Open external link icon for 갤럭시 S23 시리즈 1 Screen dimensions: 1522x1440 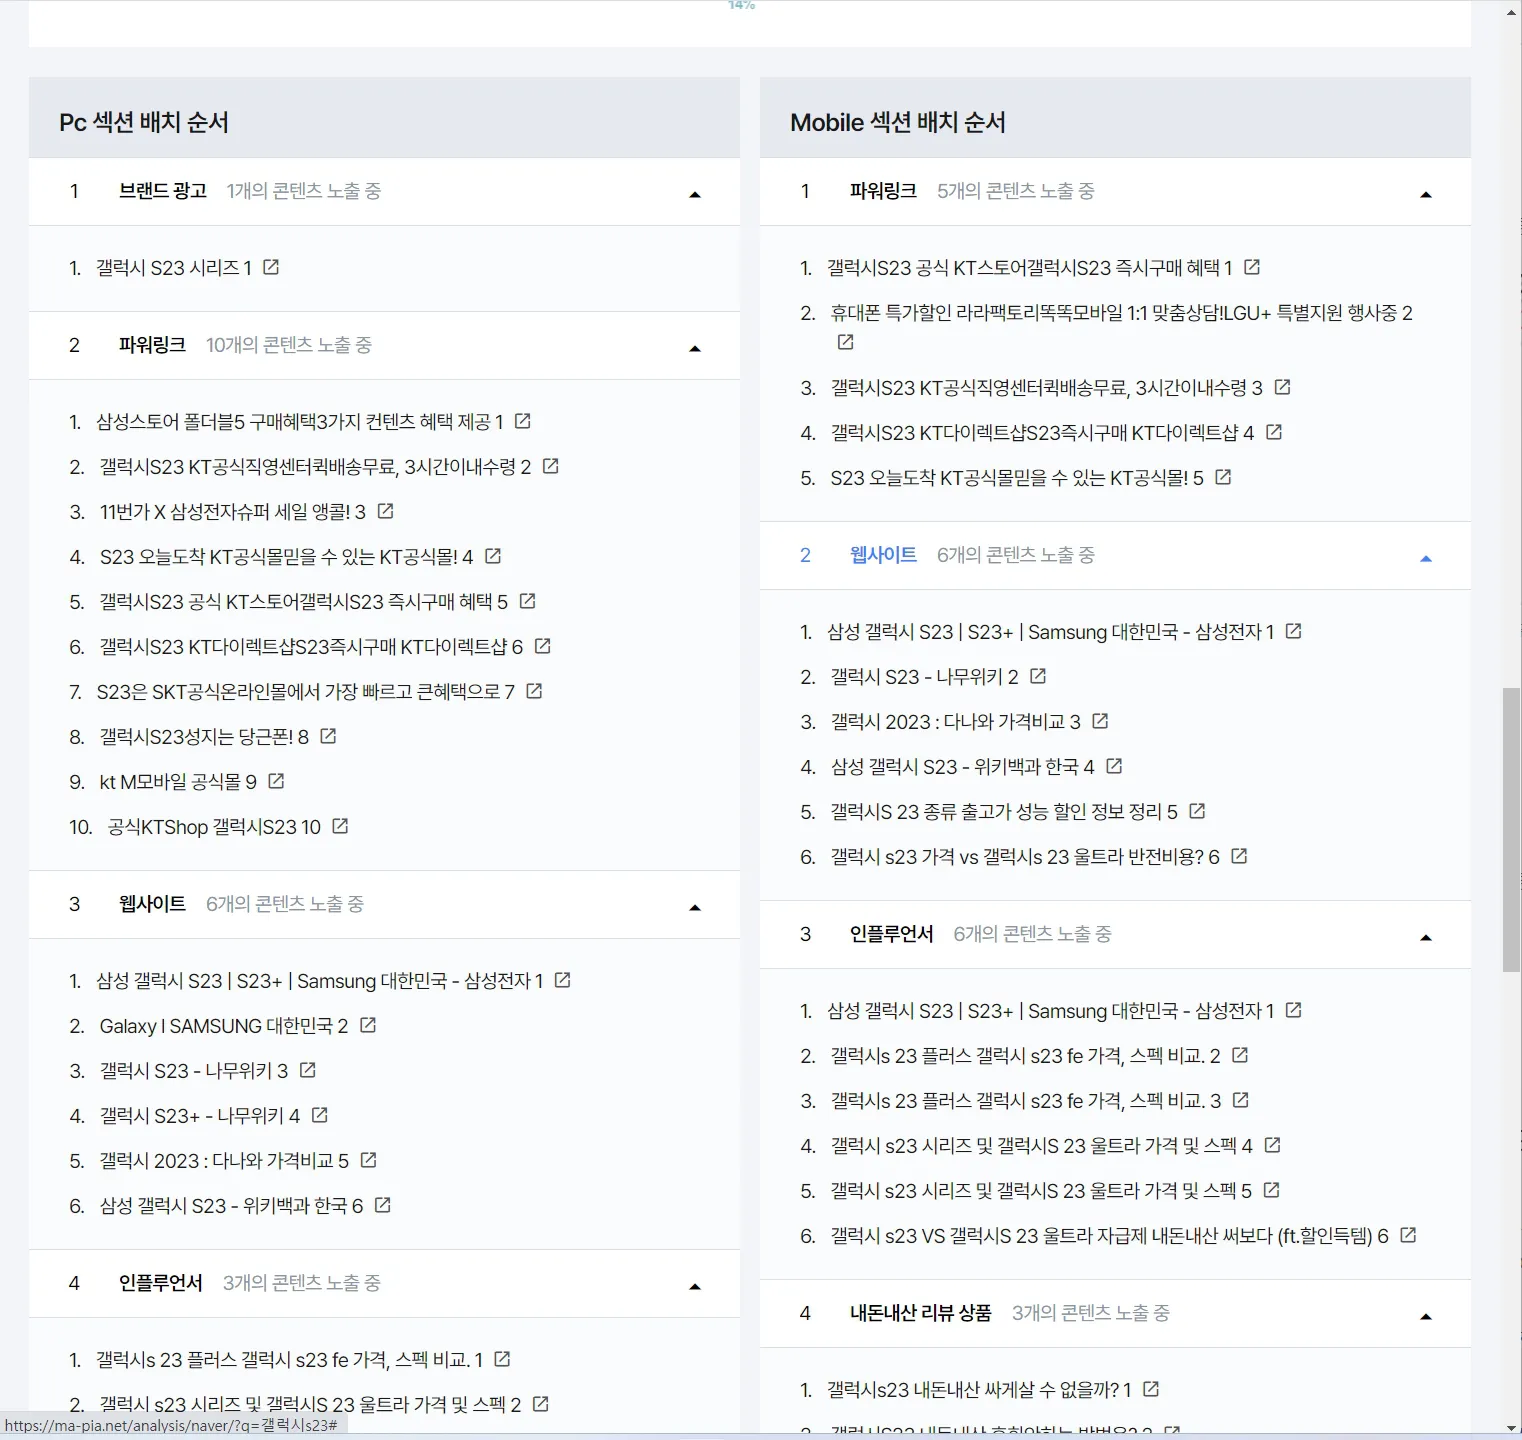point(271,267)
